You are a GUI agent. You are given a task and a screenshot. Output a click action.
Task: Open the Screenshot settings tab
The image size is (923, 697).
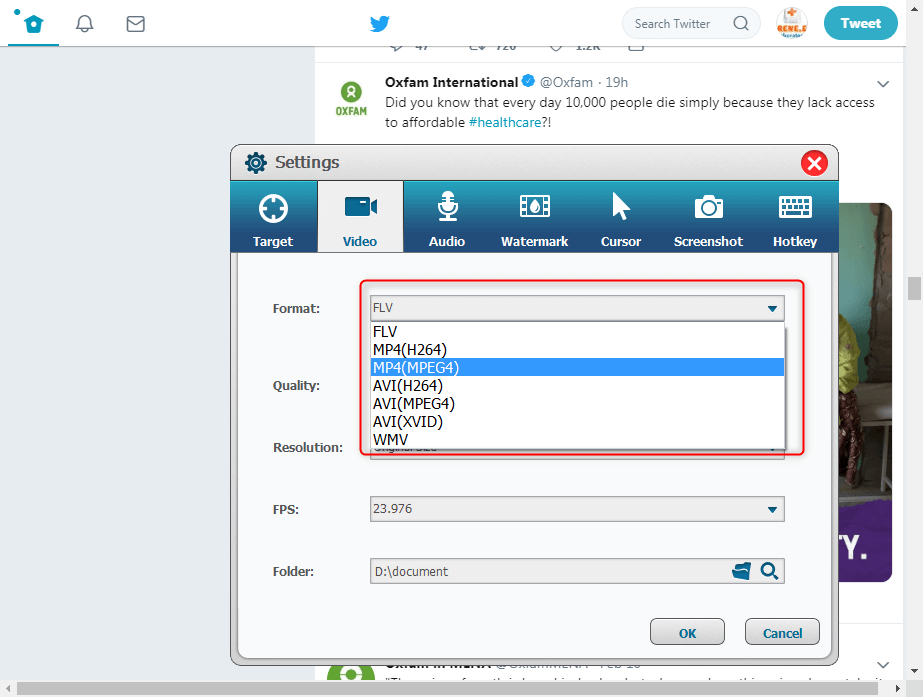[708, 216]
